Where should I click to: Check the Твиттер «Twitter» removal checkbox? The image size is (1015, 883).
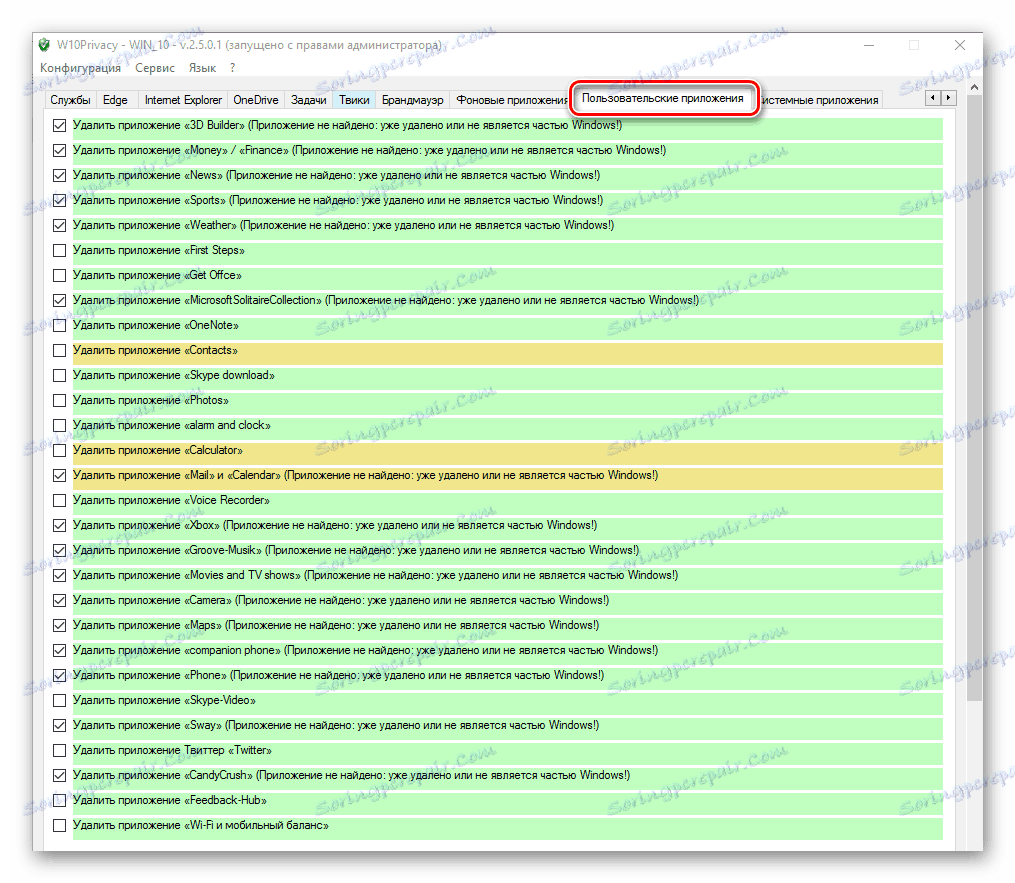pos(60,751)
